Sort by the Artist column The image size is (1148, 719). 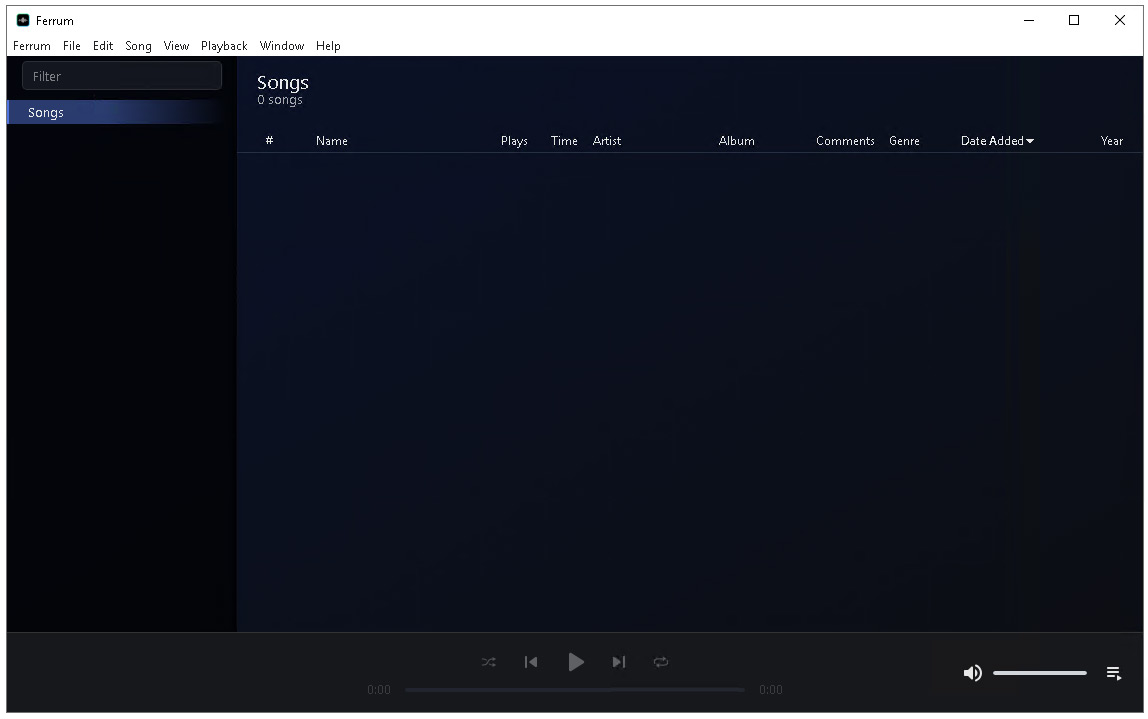tap(607, 141)
